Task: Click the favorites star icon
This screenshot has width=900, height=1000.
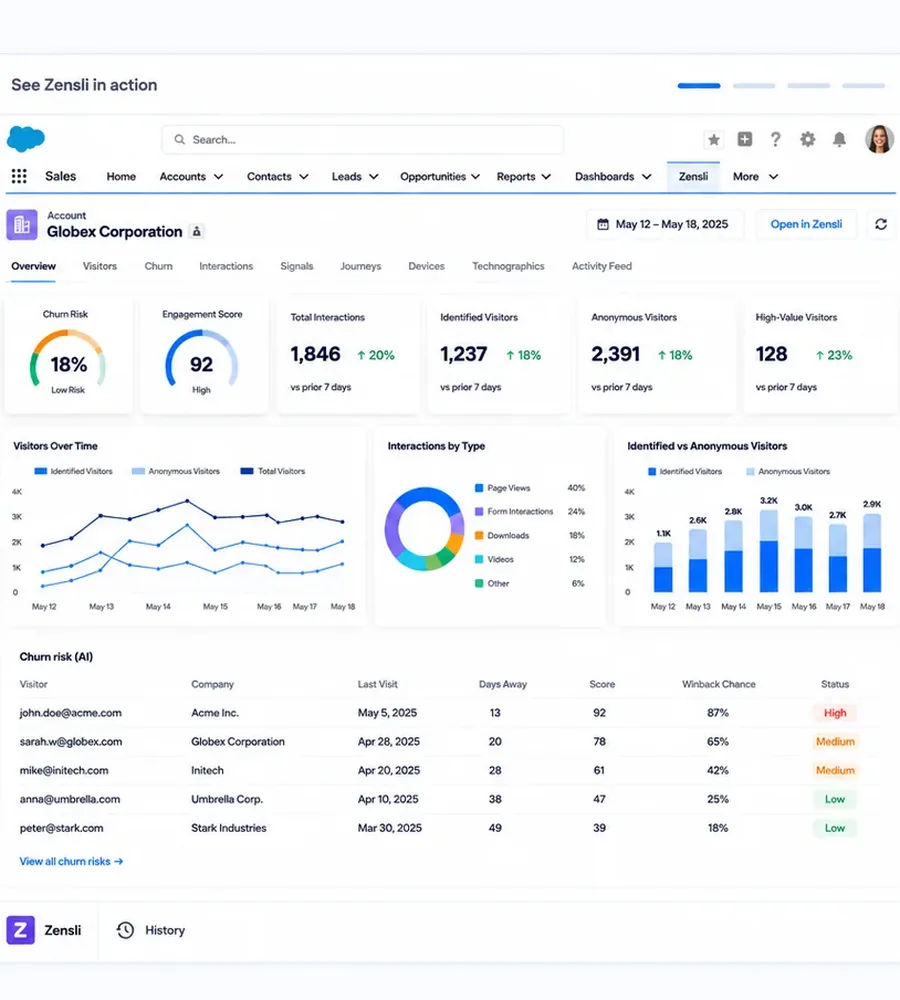Action: point(714,139)
